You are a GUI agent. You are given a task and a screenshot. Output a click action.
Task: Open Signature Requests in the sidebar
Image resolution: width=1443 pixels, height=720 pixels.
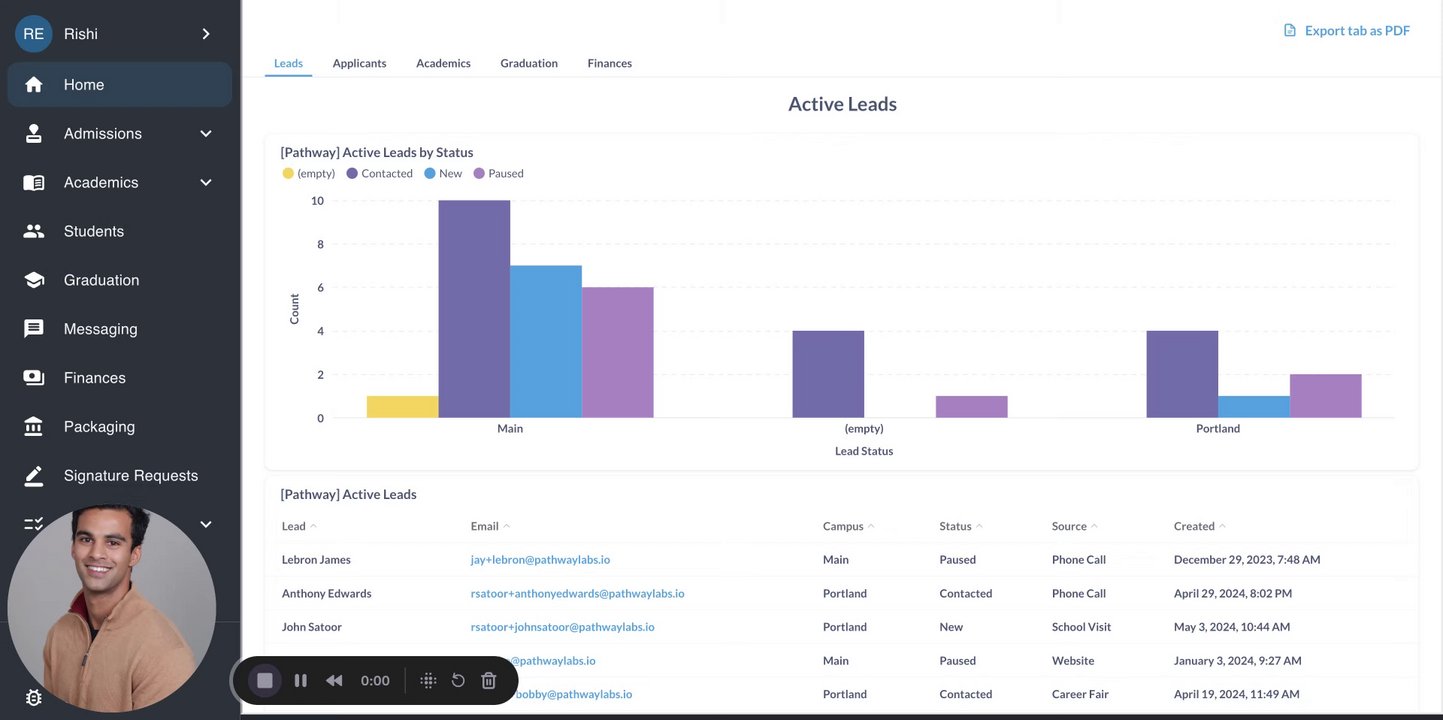point(120,476)
